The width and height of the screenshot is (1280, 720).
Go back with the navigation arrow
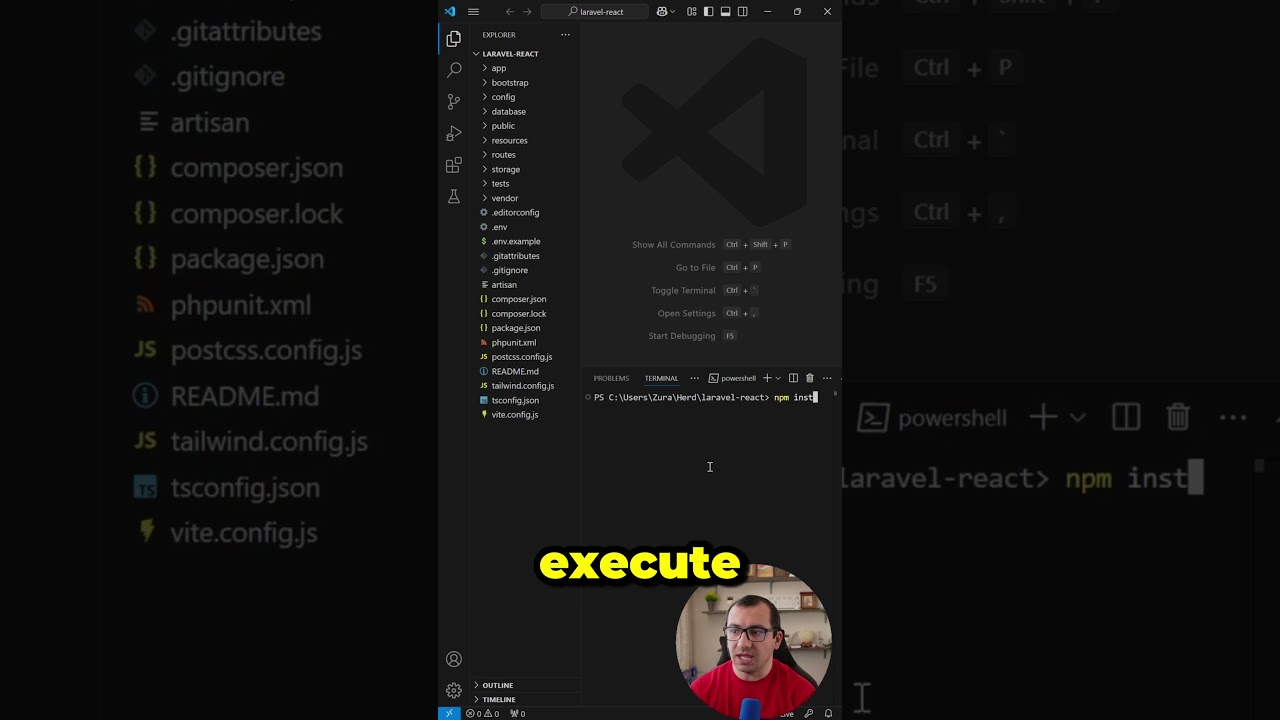click(x=510, y=12)
